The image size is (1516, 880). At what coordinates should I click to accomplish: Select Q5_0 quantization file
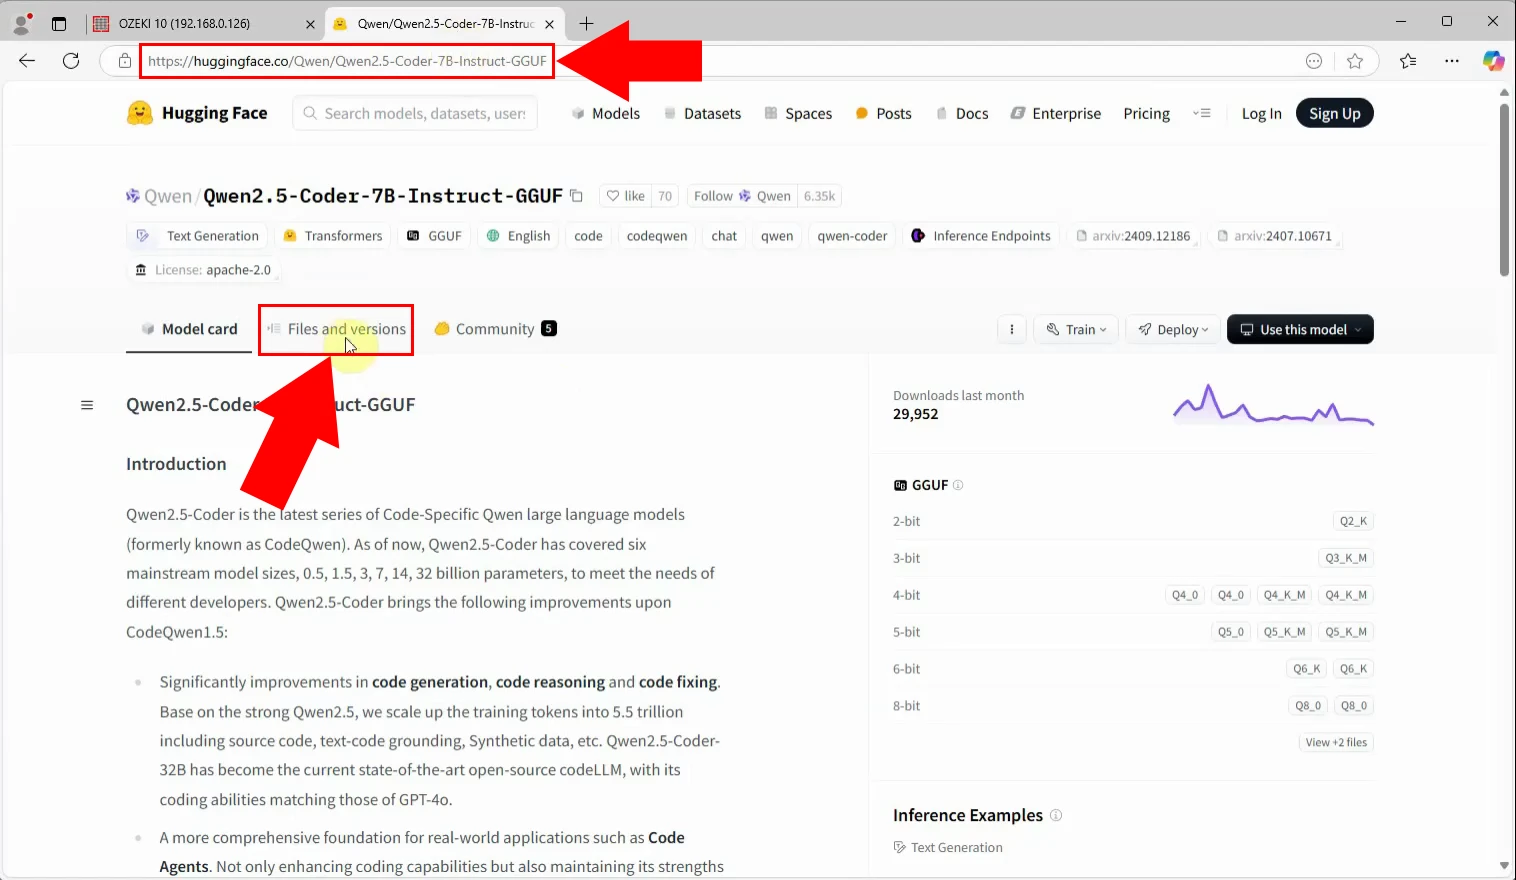click(x=1231, y=632)
